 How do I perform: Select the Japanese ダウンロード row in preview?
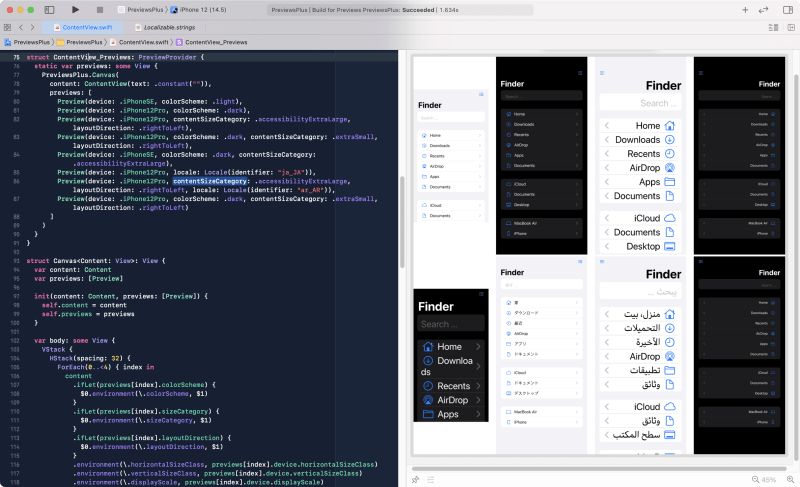[x=542, y=313]
